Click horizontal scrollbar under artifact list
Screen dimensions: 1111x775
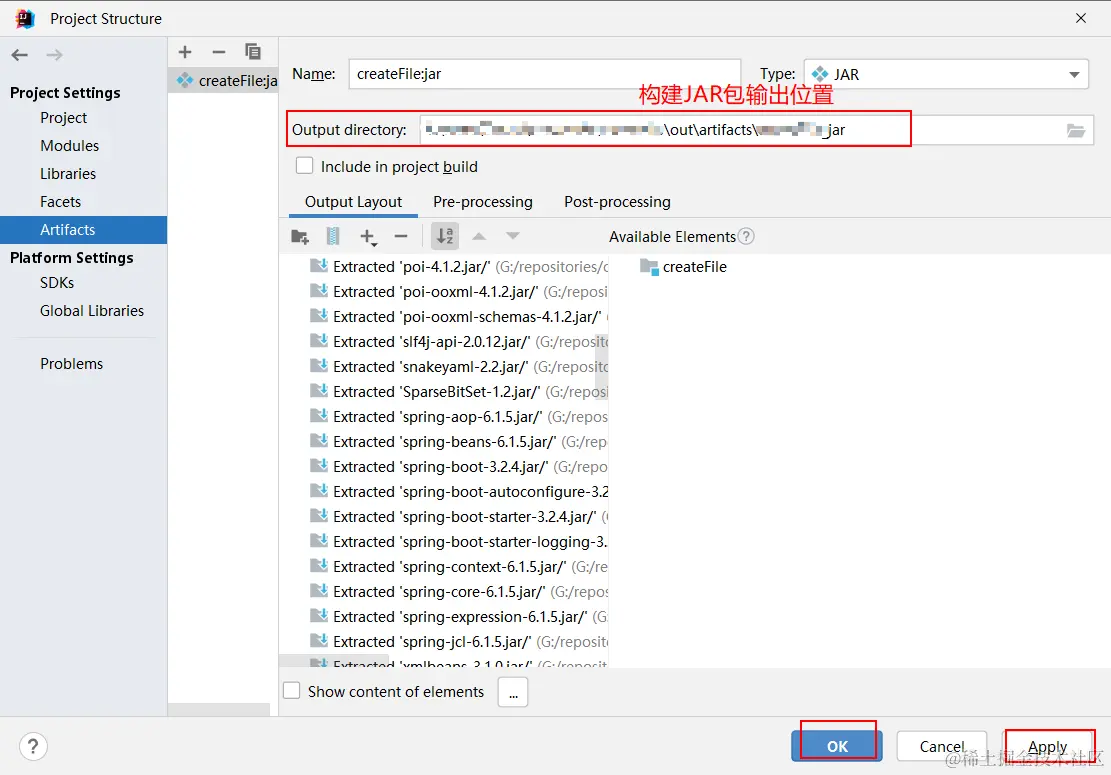[x=219, y=709]
